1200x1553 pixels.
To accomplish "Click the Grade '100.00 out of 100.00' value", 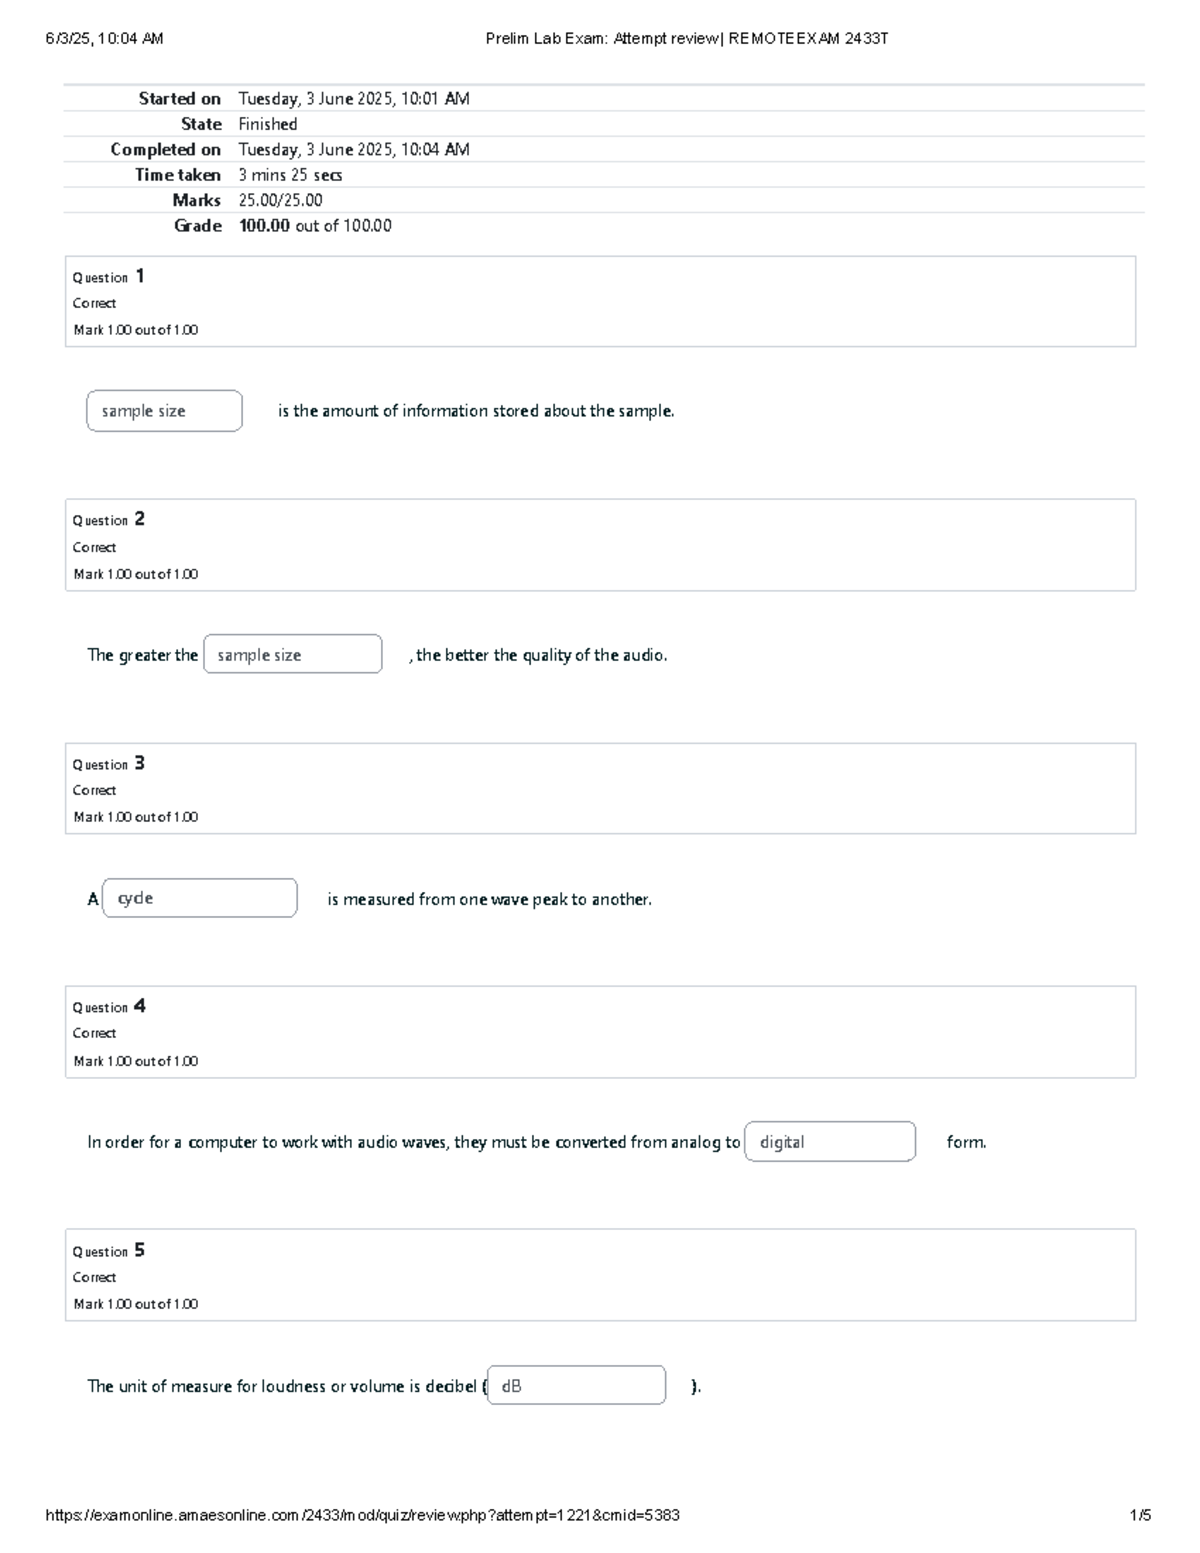I will tap(315, 226).
